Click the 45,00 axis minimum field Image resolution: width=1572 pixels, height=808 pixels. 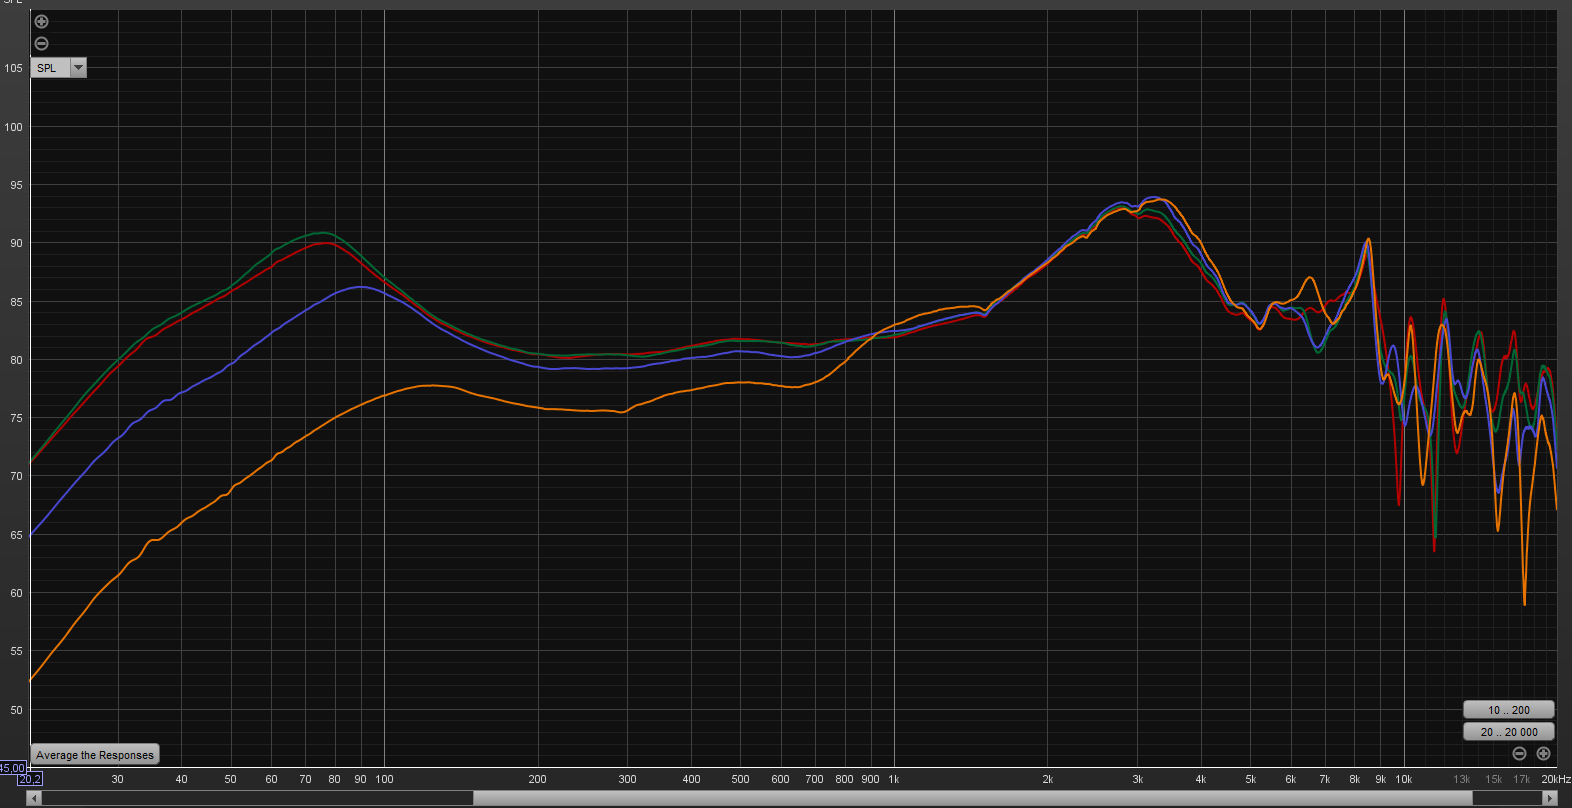(x=12, y=768)
